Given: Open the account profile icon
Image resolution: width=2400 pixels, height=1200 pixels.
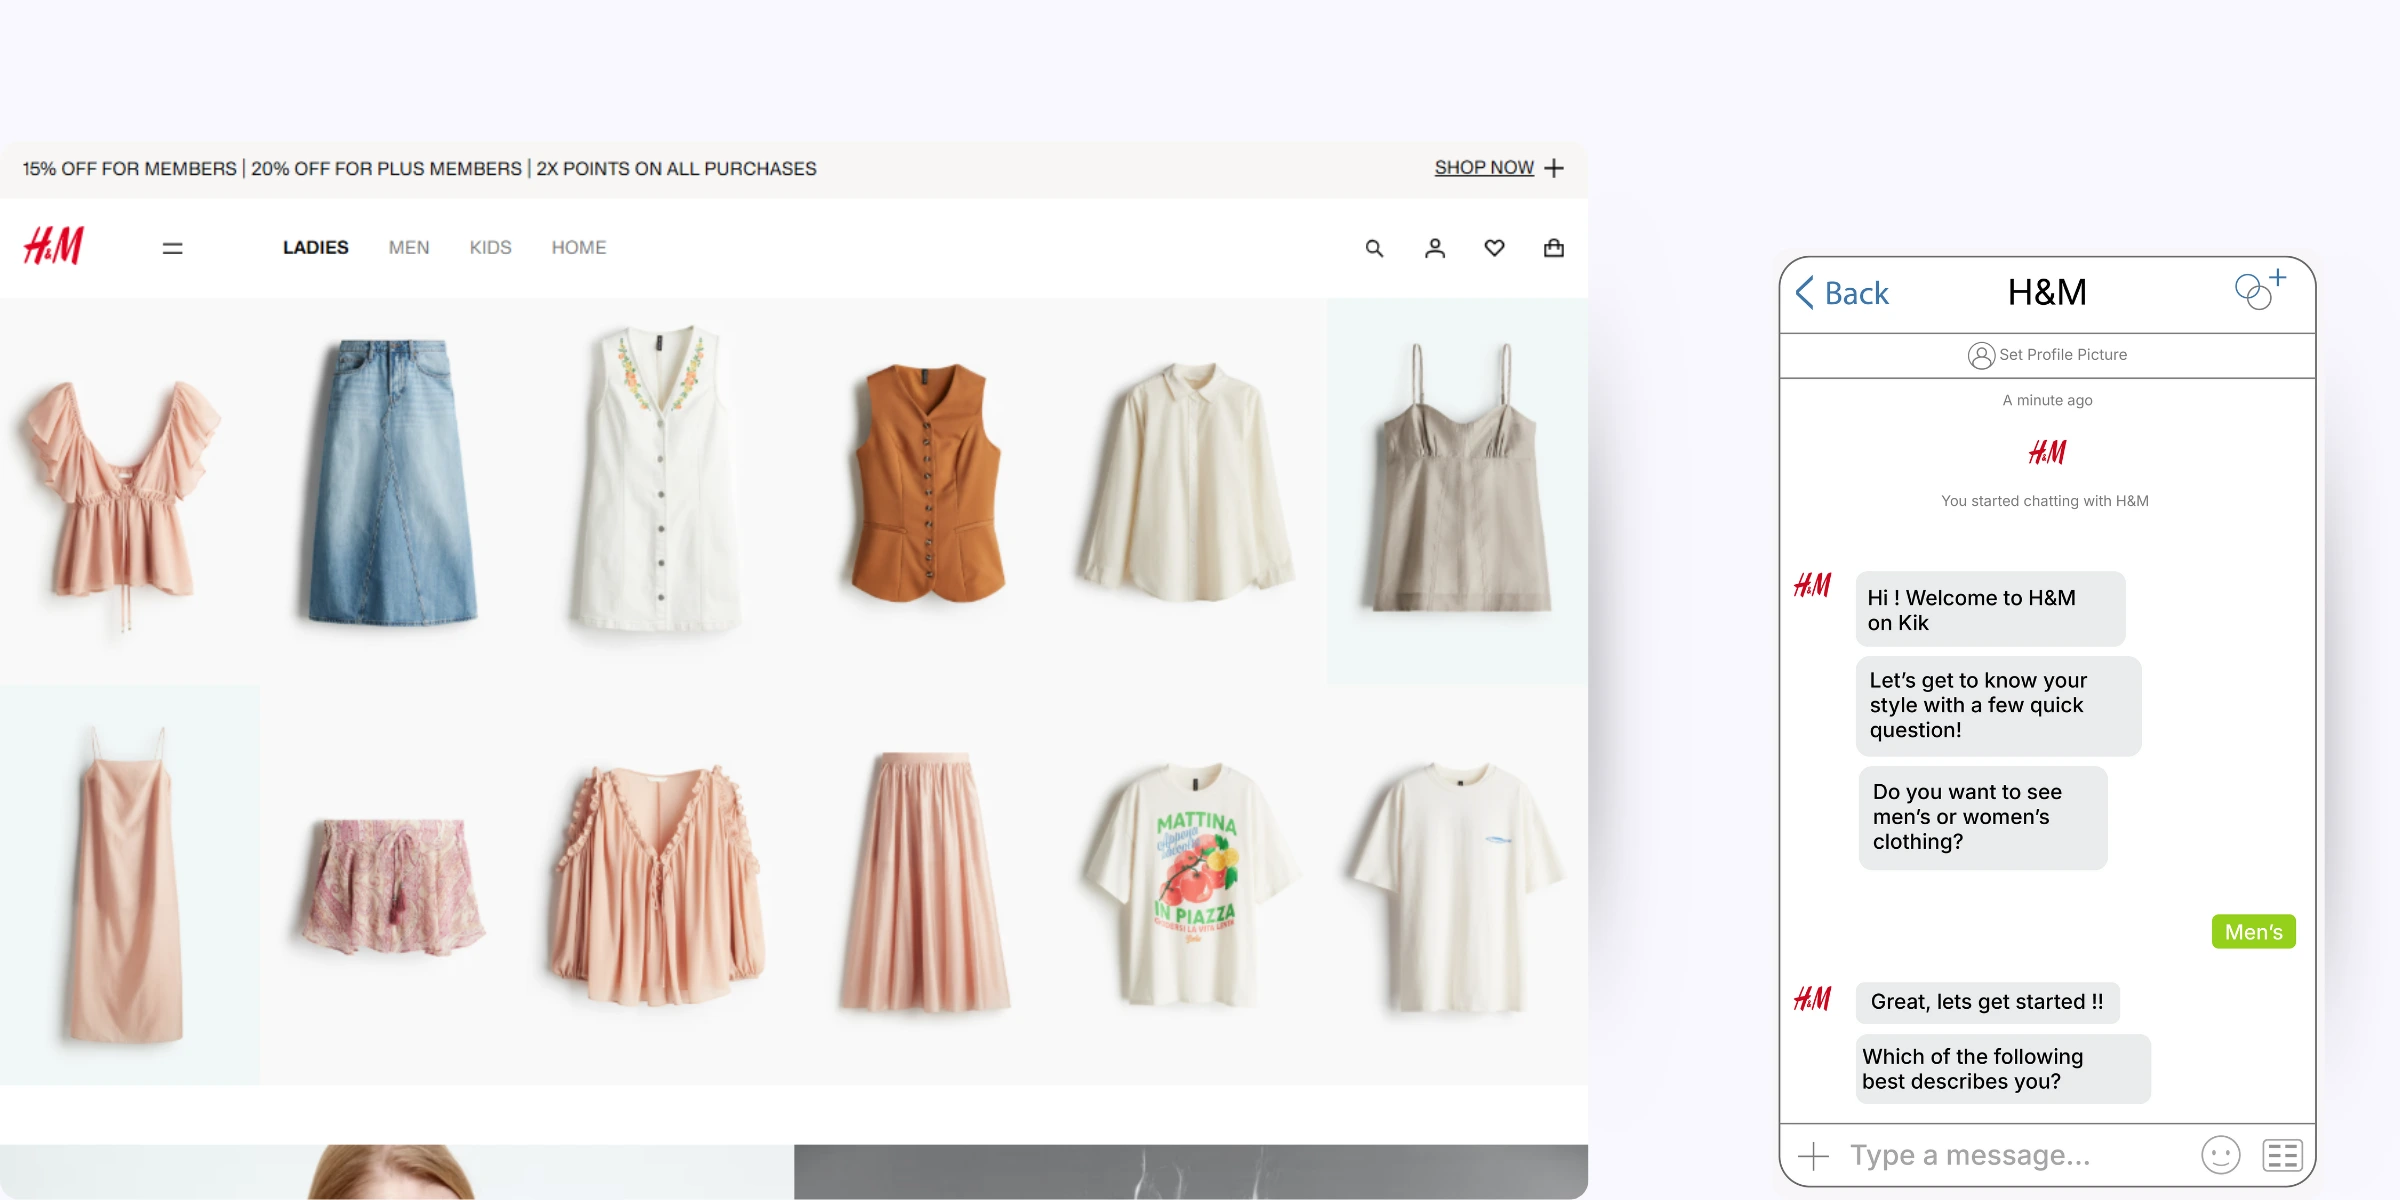Looking at the screenshot, I should [x=1435, y=247].
